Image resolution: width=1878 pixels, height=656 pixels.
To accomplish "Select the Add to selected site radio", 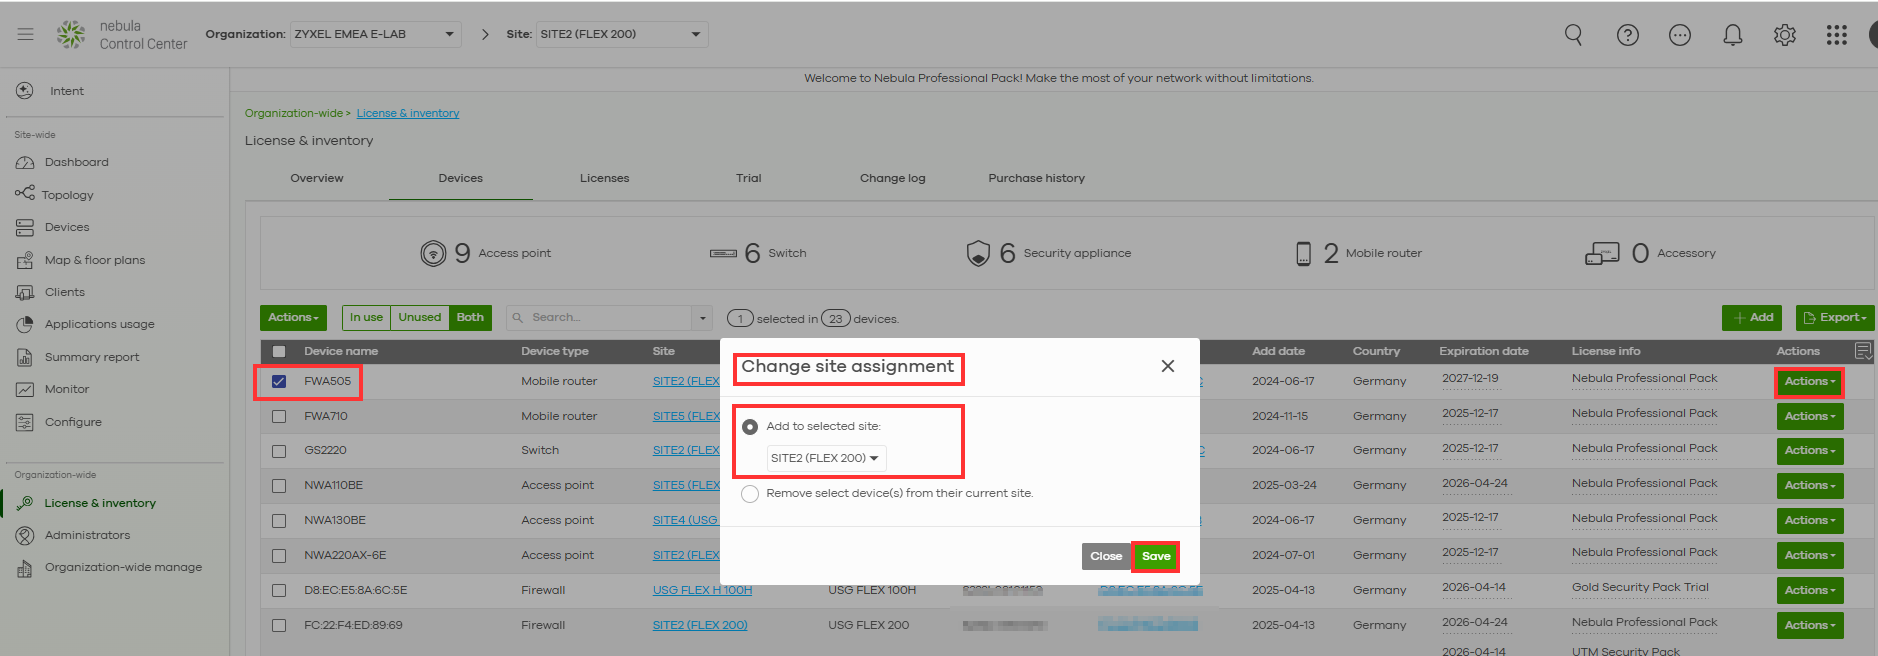I will click(750, 427).
